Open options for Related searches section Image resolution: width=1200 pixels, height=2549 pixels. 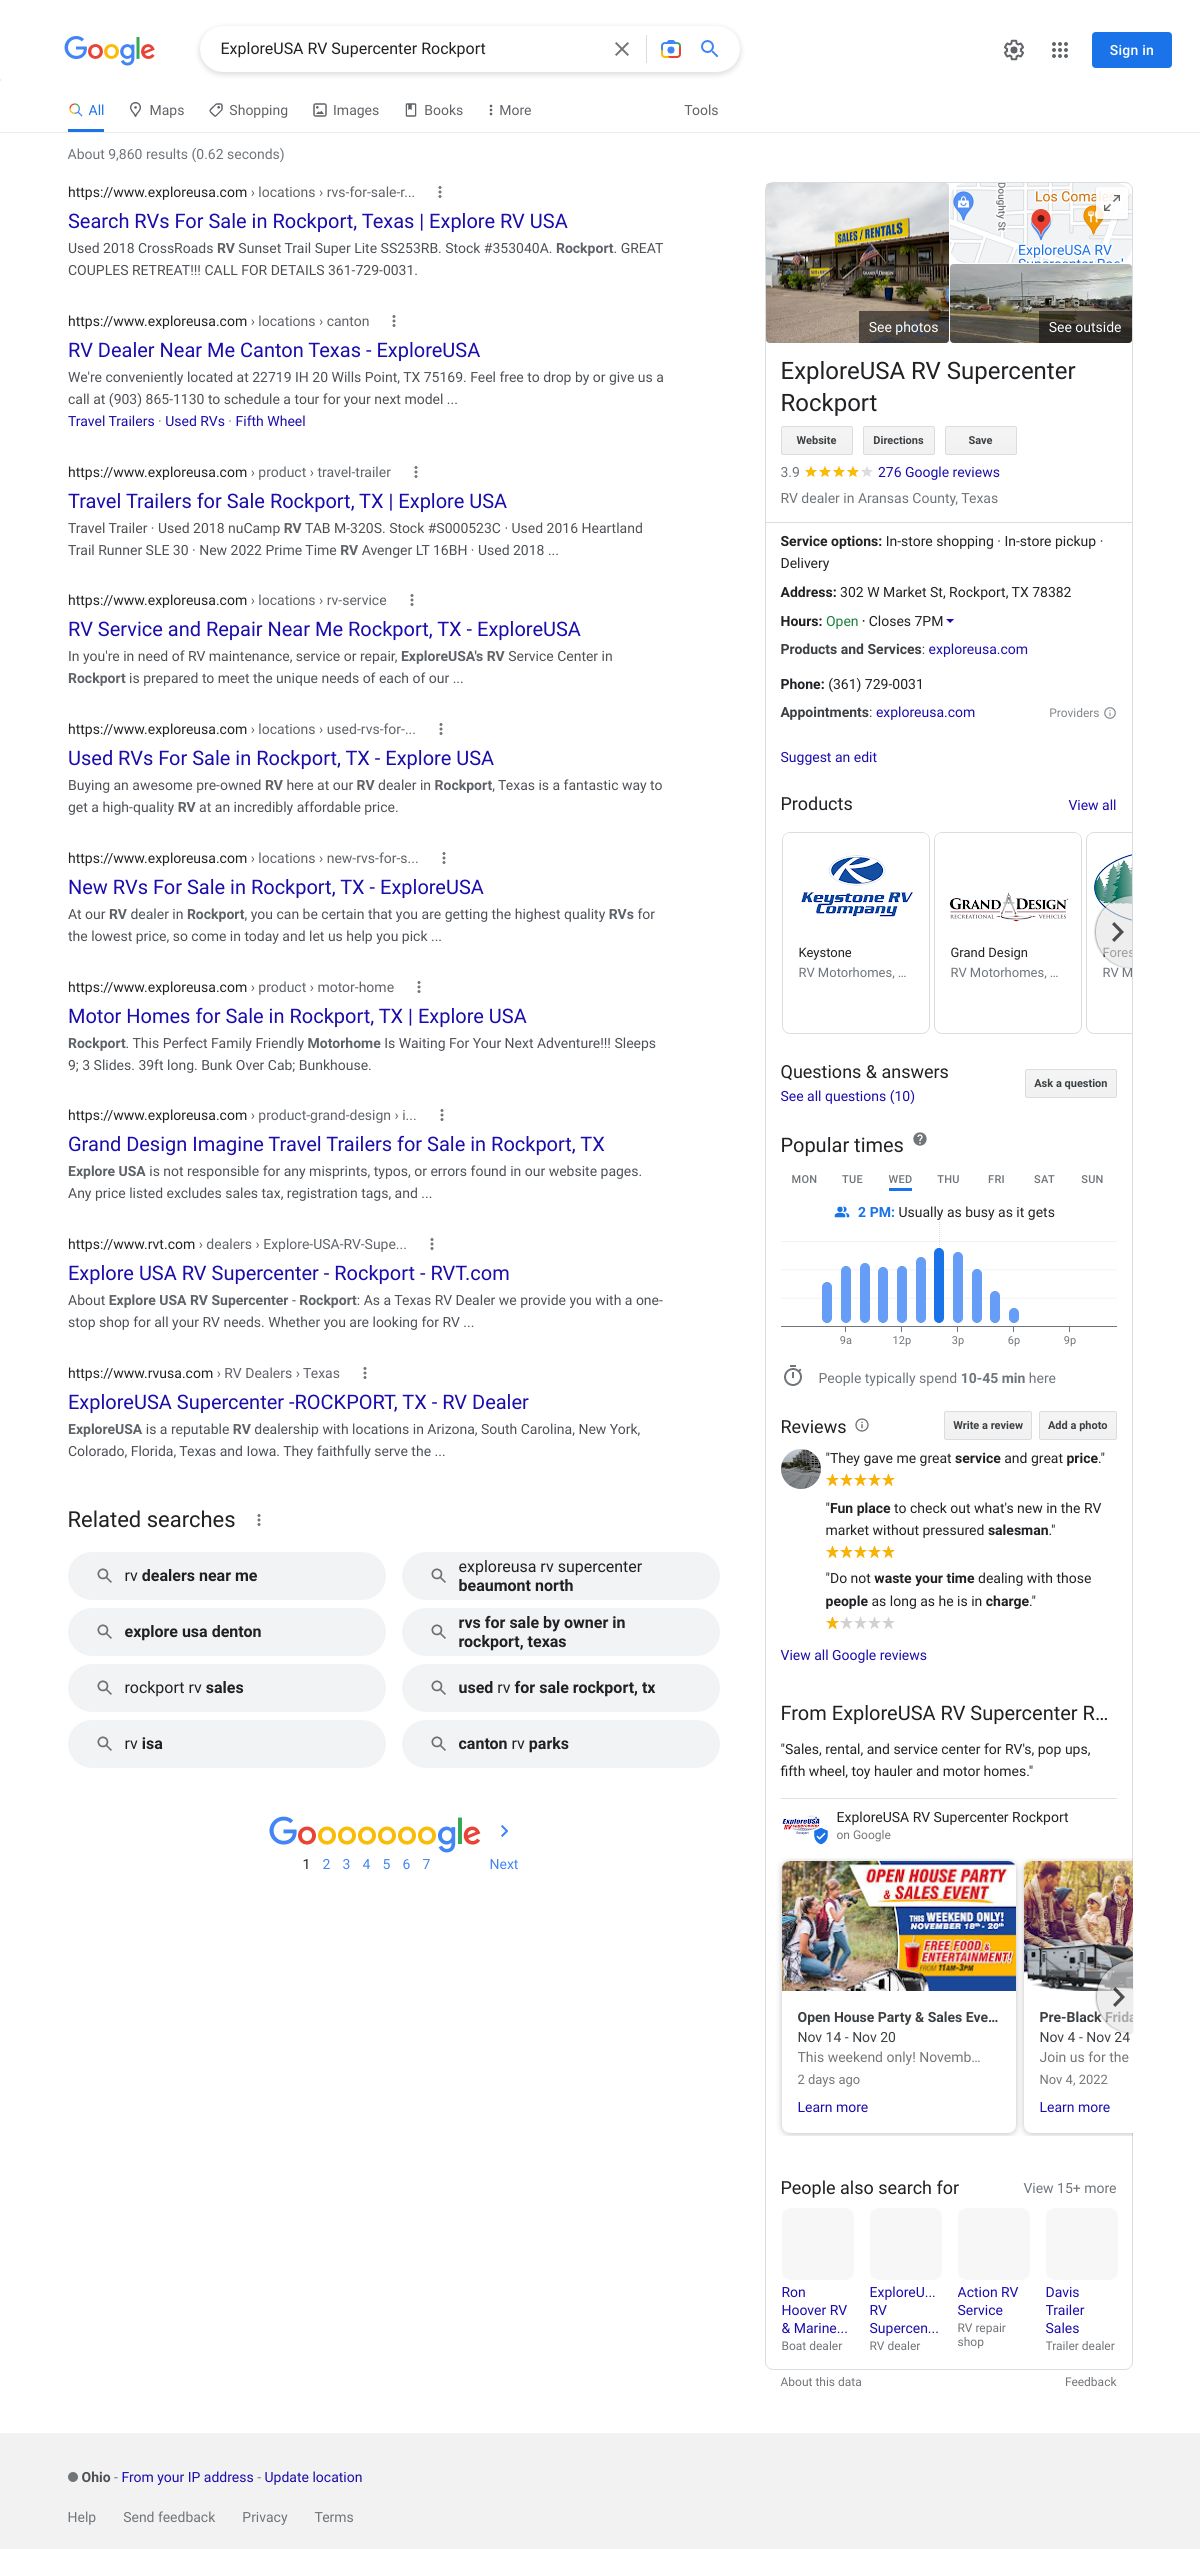pos(259,1520)
